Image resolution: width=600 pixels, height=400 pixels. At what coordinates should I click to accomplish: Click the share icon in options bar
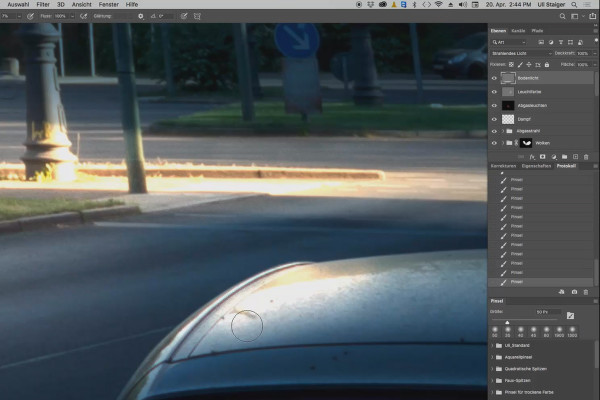[x=592, y=16]
